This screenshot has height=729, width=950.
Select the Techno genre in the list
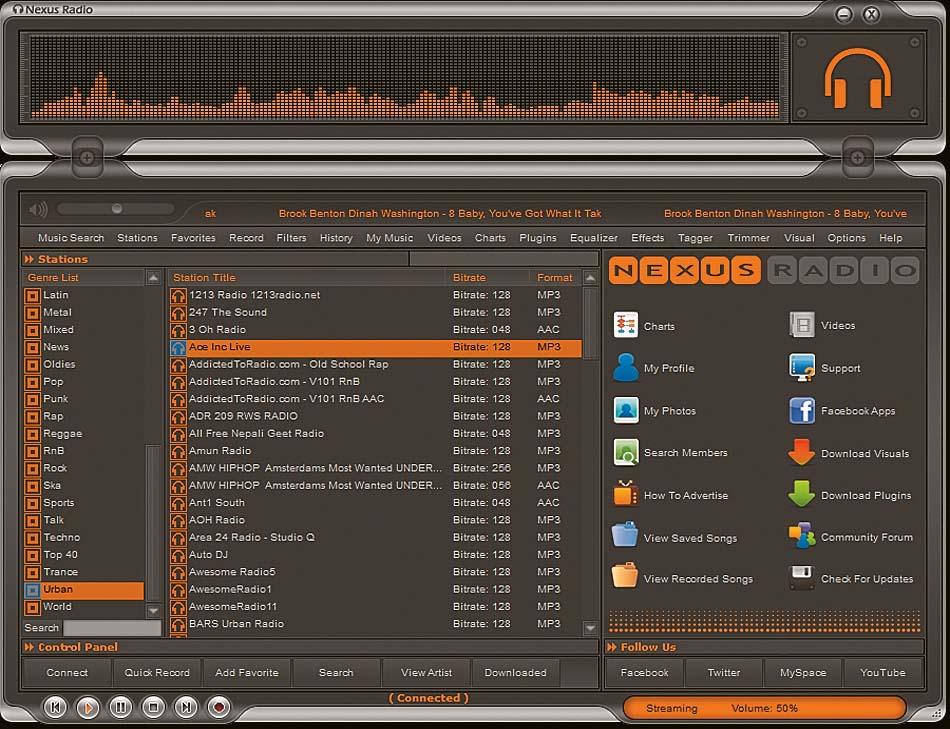(x=62, y=537)
